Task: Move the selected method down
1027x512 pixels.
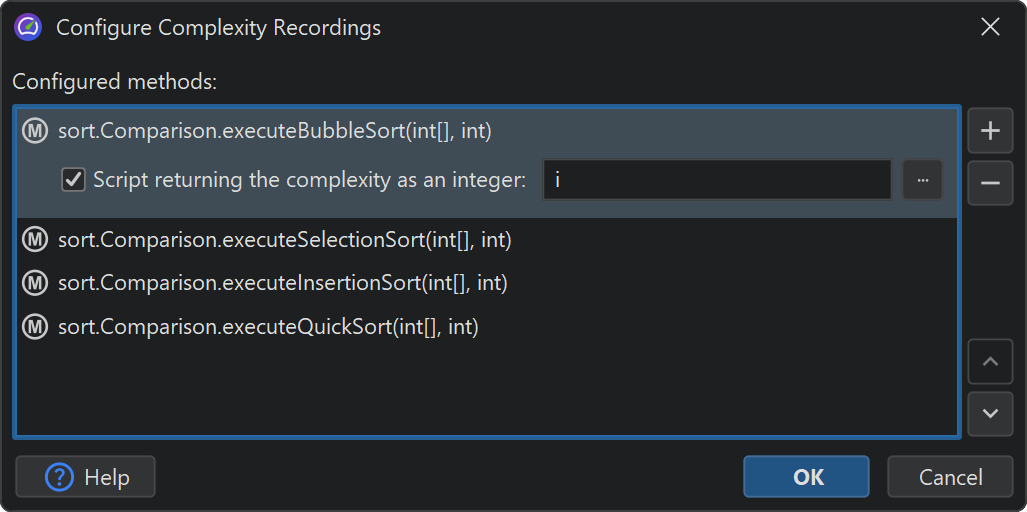Action: (990, 413)
